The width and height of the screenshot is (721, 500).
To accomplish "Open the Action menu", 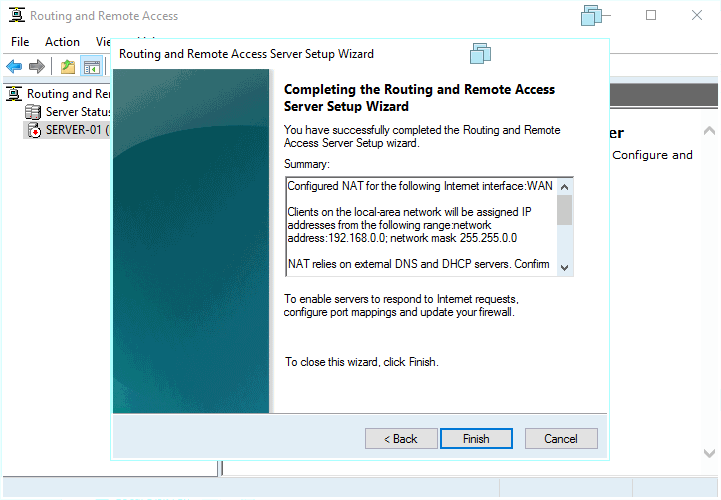I will coord(62,42).
